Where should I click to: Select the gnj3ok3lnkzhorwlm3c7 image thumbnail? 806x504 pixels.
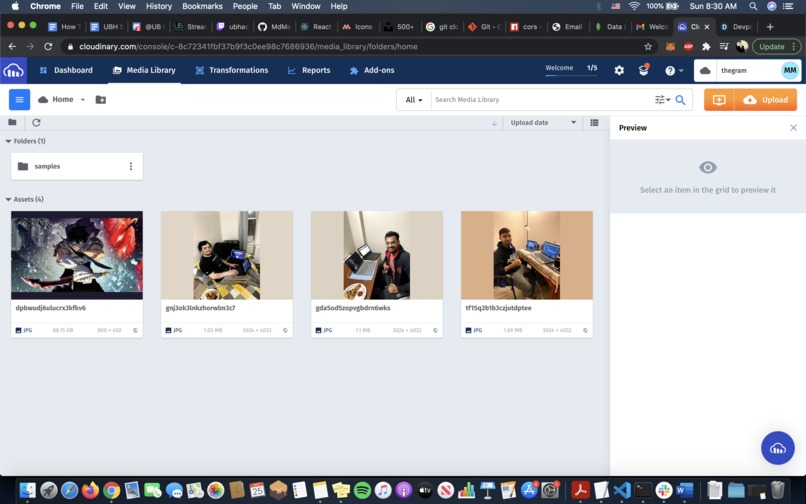pos(227,255)
